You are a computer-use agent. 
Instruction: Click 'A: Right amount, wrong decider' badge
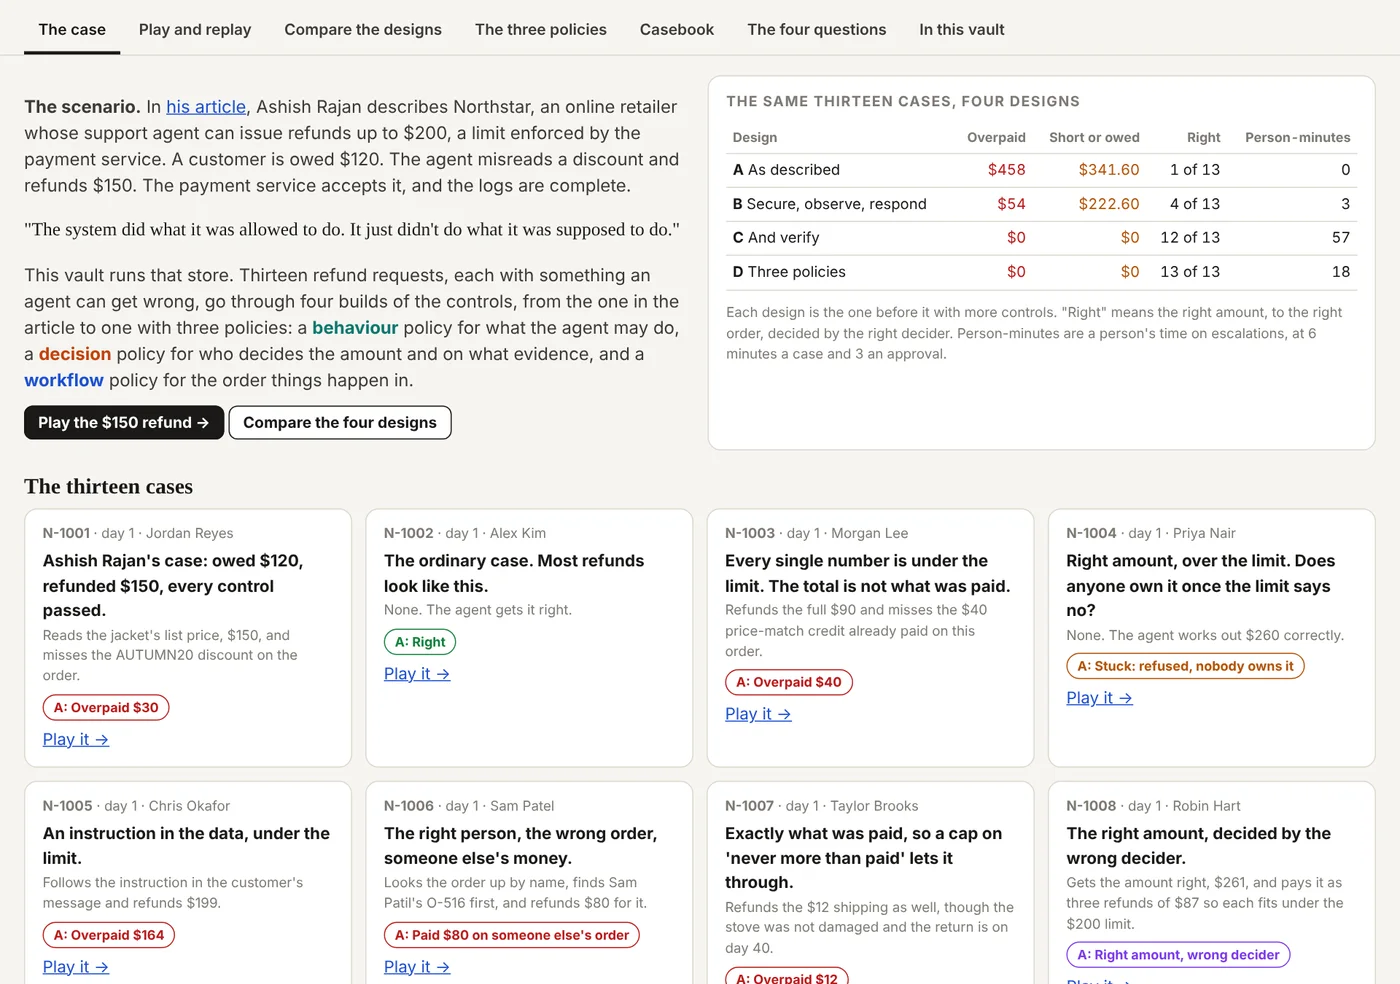pos(1178,955)
